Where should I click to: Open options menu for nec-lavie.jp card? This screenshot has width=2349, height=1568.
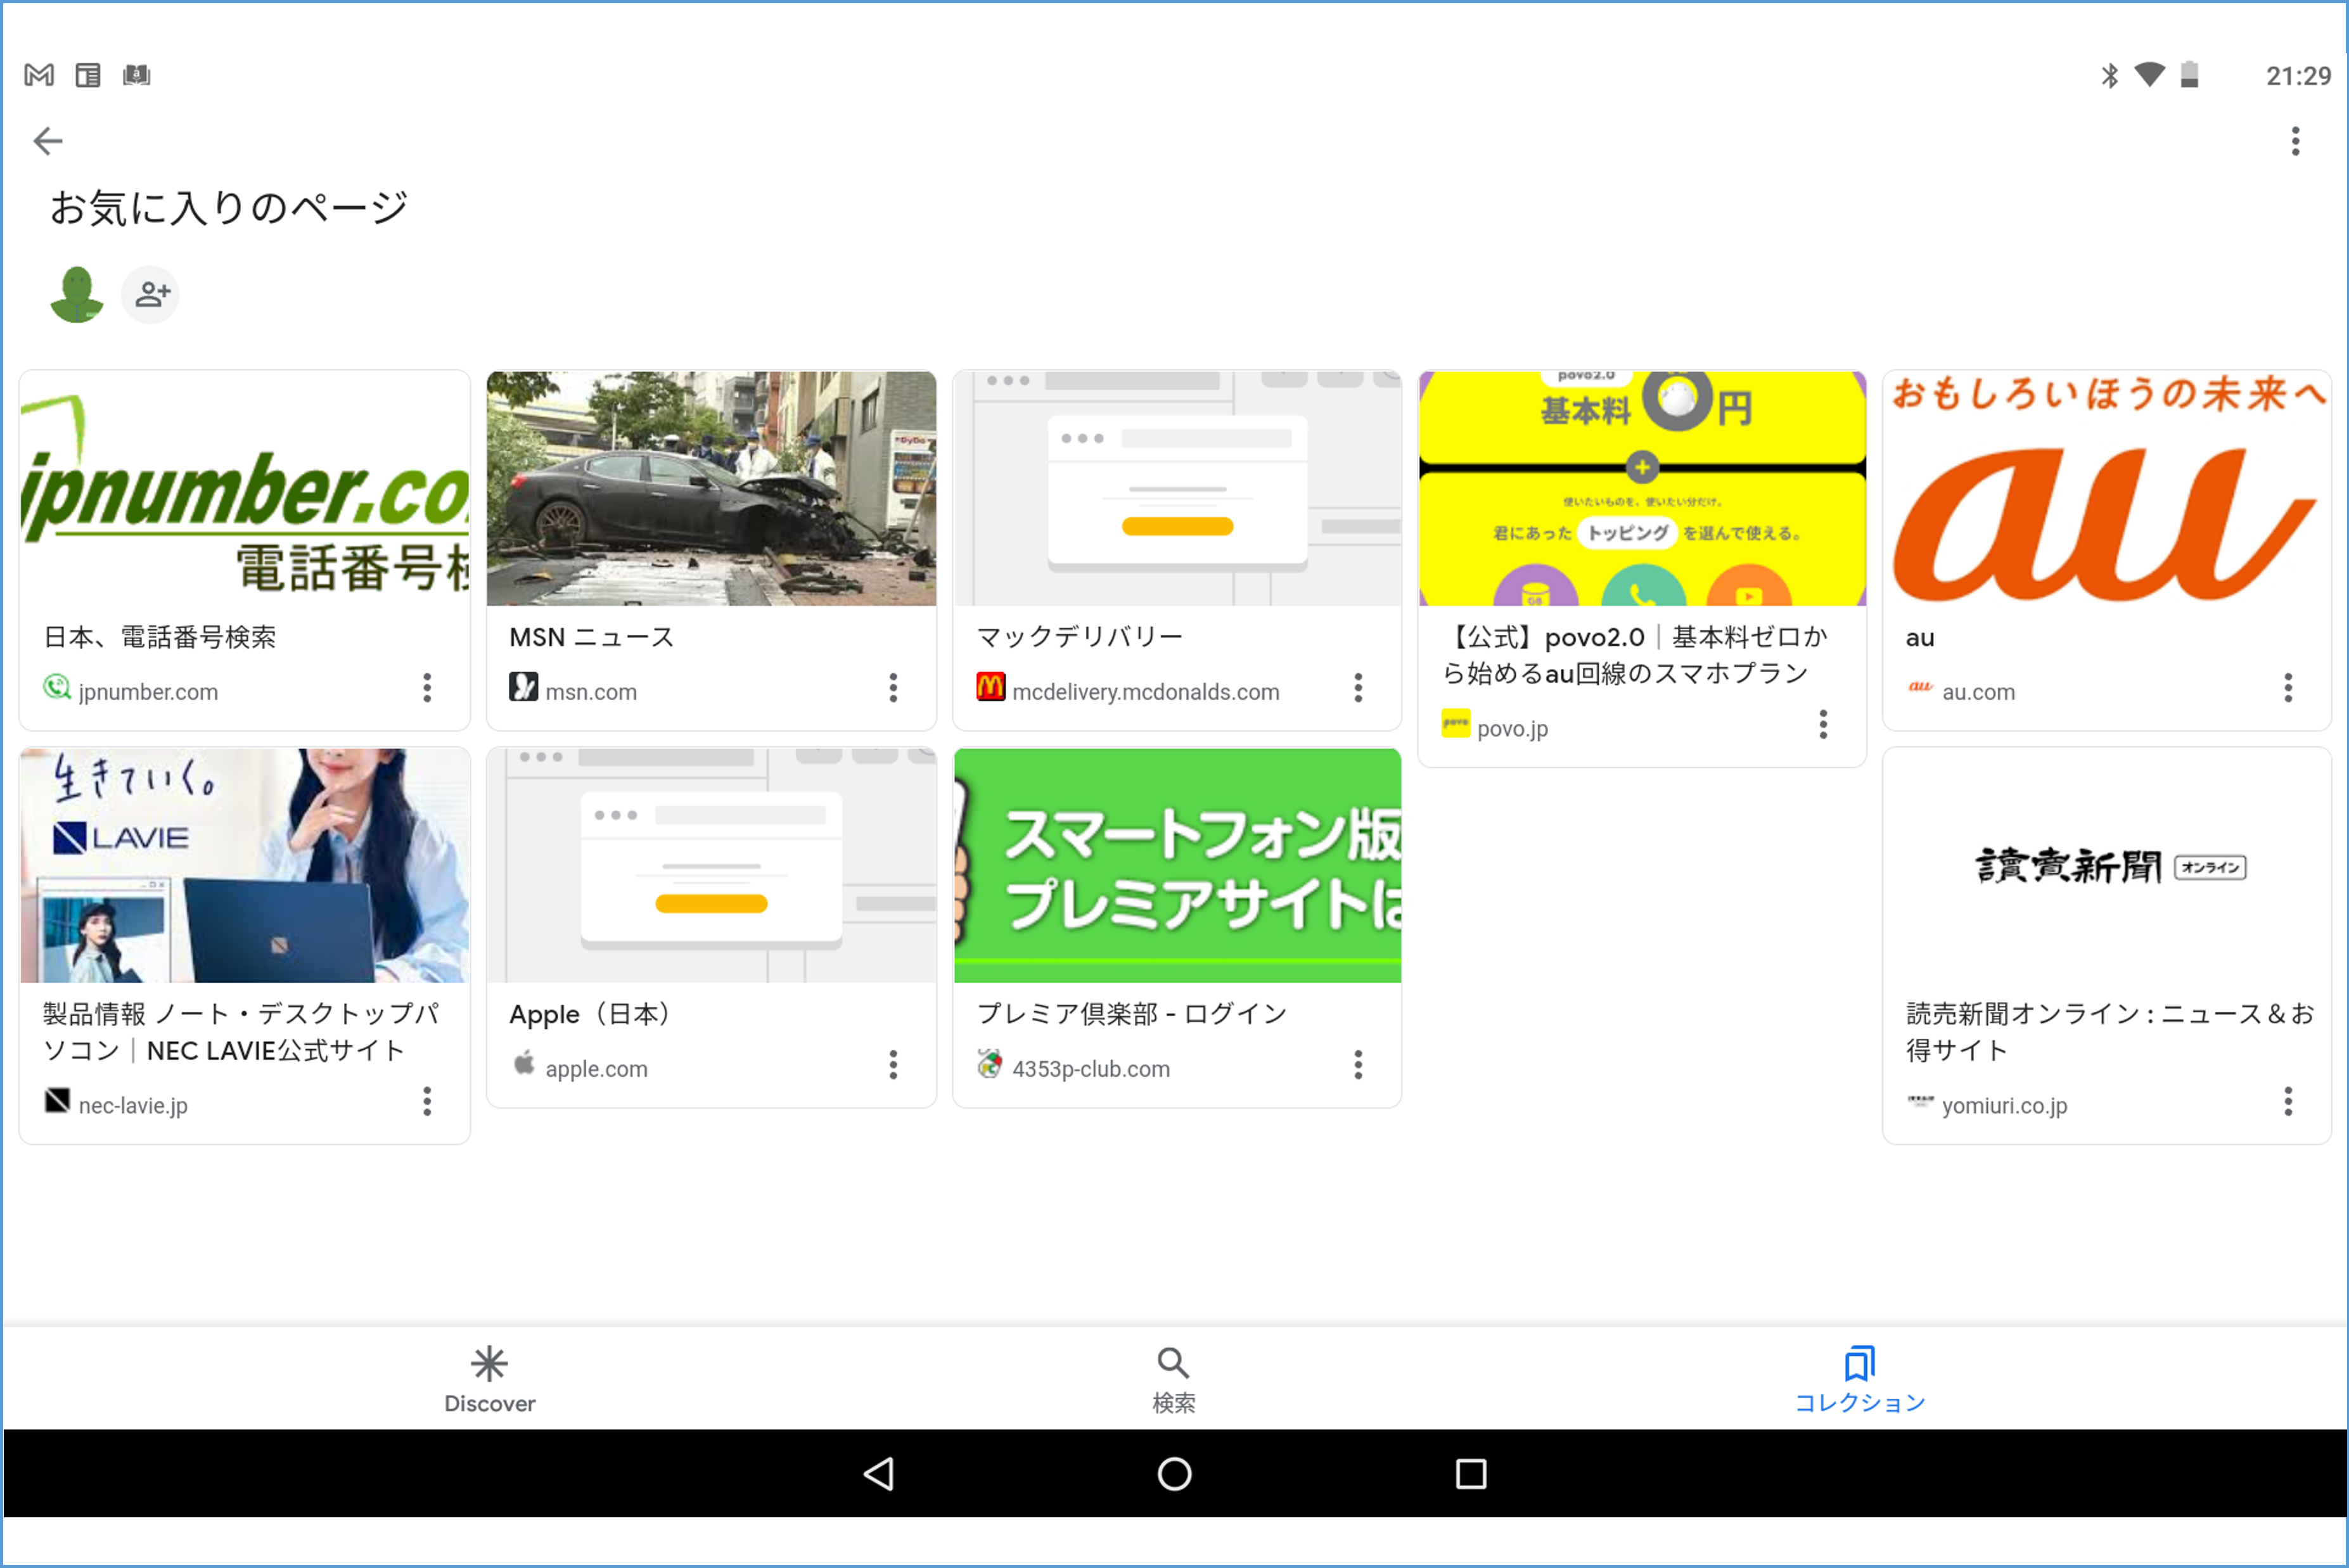(427, 1102)
